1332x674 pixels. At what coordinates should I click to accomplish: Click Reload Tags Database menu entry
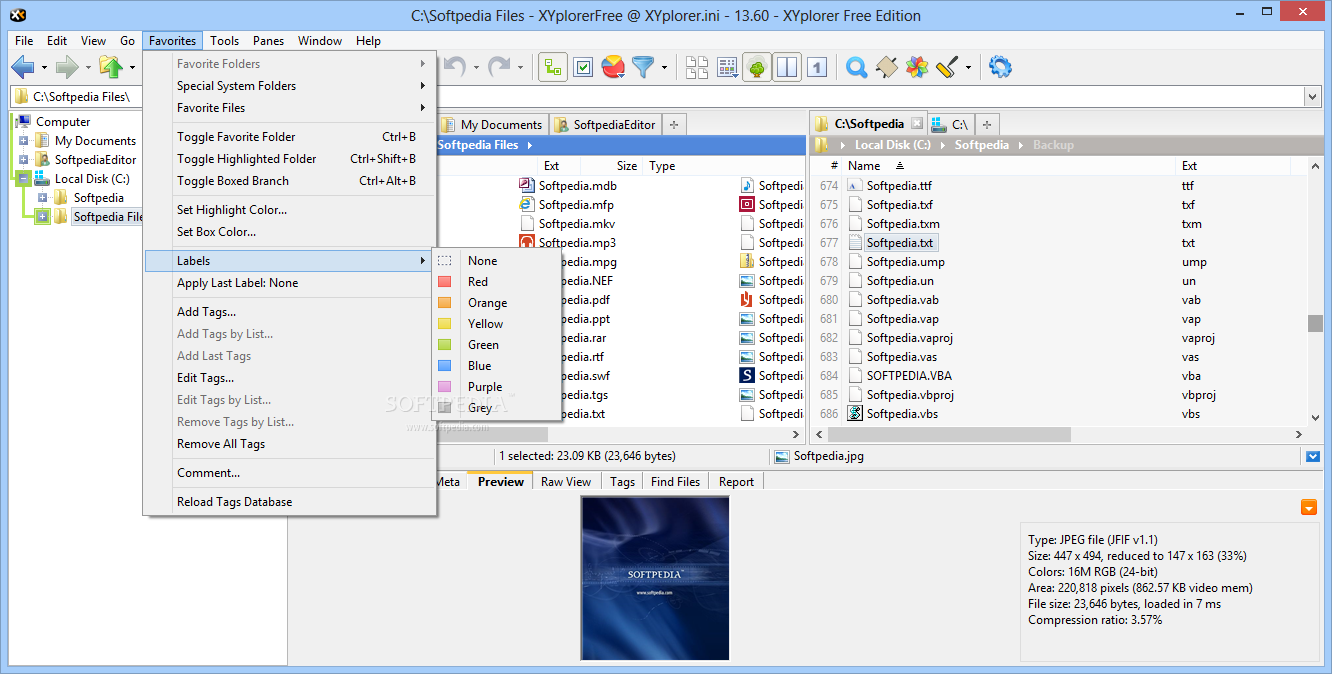pyautogui.click(x=290, y=502)
